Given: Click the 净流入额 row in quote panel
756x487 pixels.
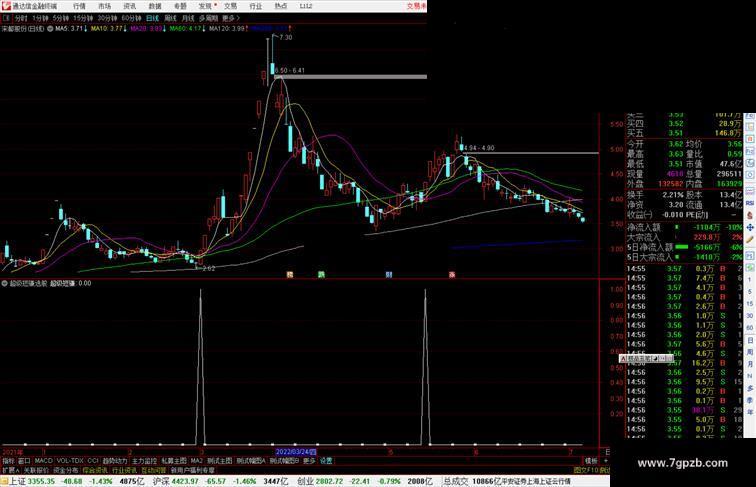Looking at the screenshot, I should click(x=684, y=227).
